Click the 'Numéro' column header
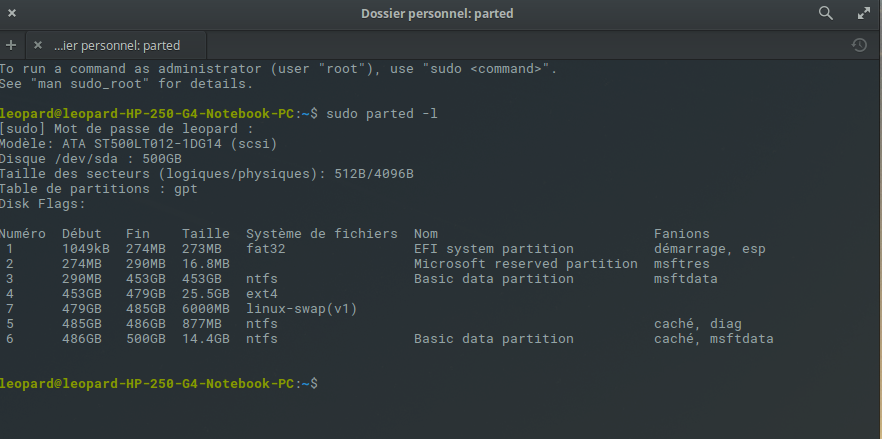The image size is (882, 439). coord(24,234)
